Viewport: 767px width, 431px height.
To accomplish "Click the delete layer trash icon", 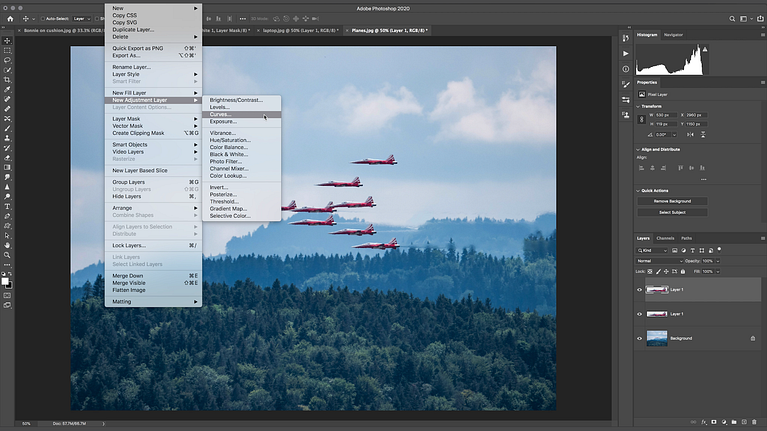I will [754, 422].
